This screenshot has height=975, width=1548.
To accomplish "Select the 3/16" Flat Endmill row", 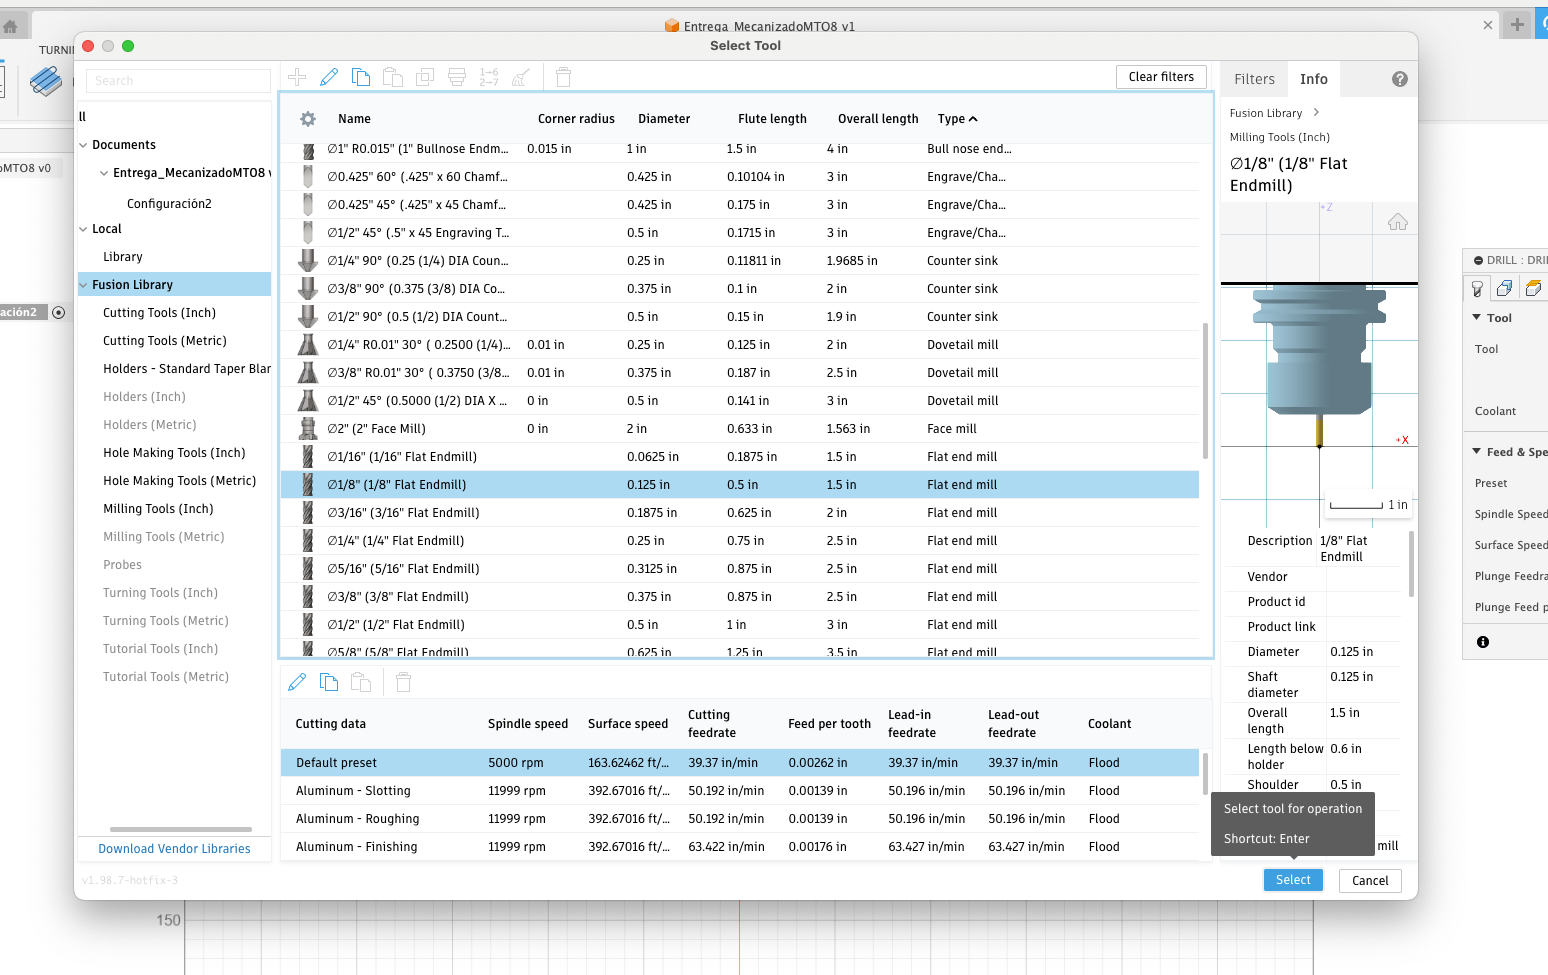I will pyautogui.click(x=740, y=513).
